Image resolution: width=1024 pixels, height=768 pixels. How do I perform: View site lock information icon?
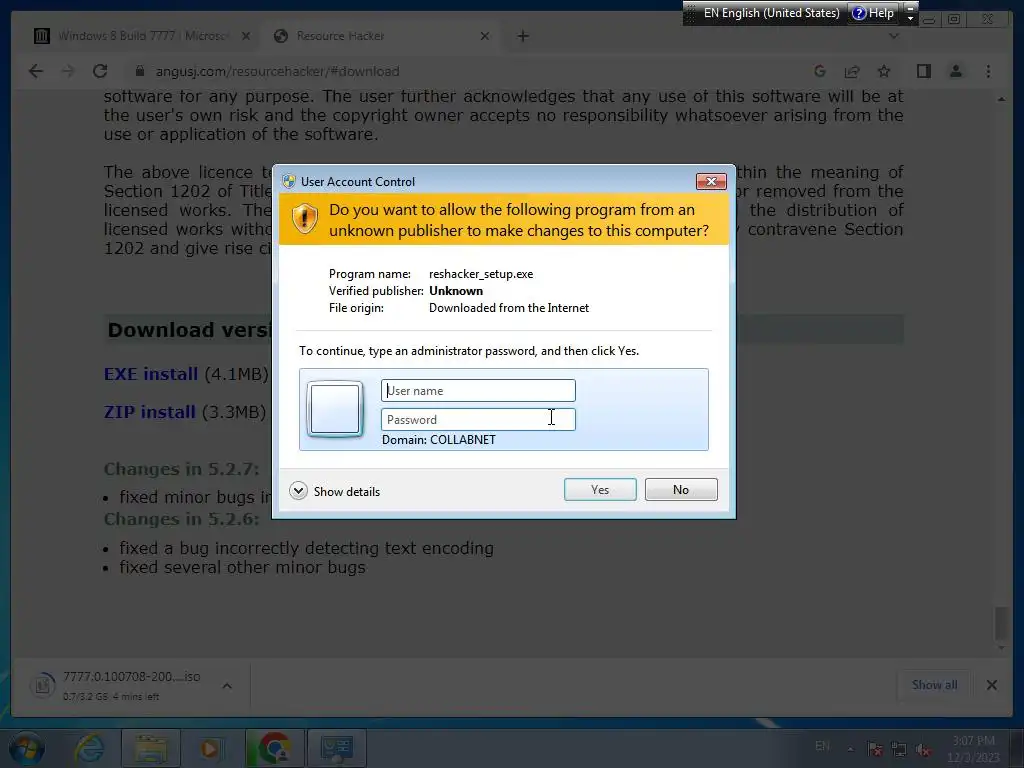point(139,71)
